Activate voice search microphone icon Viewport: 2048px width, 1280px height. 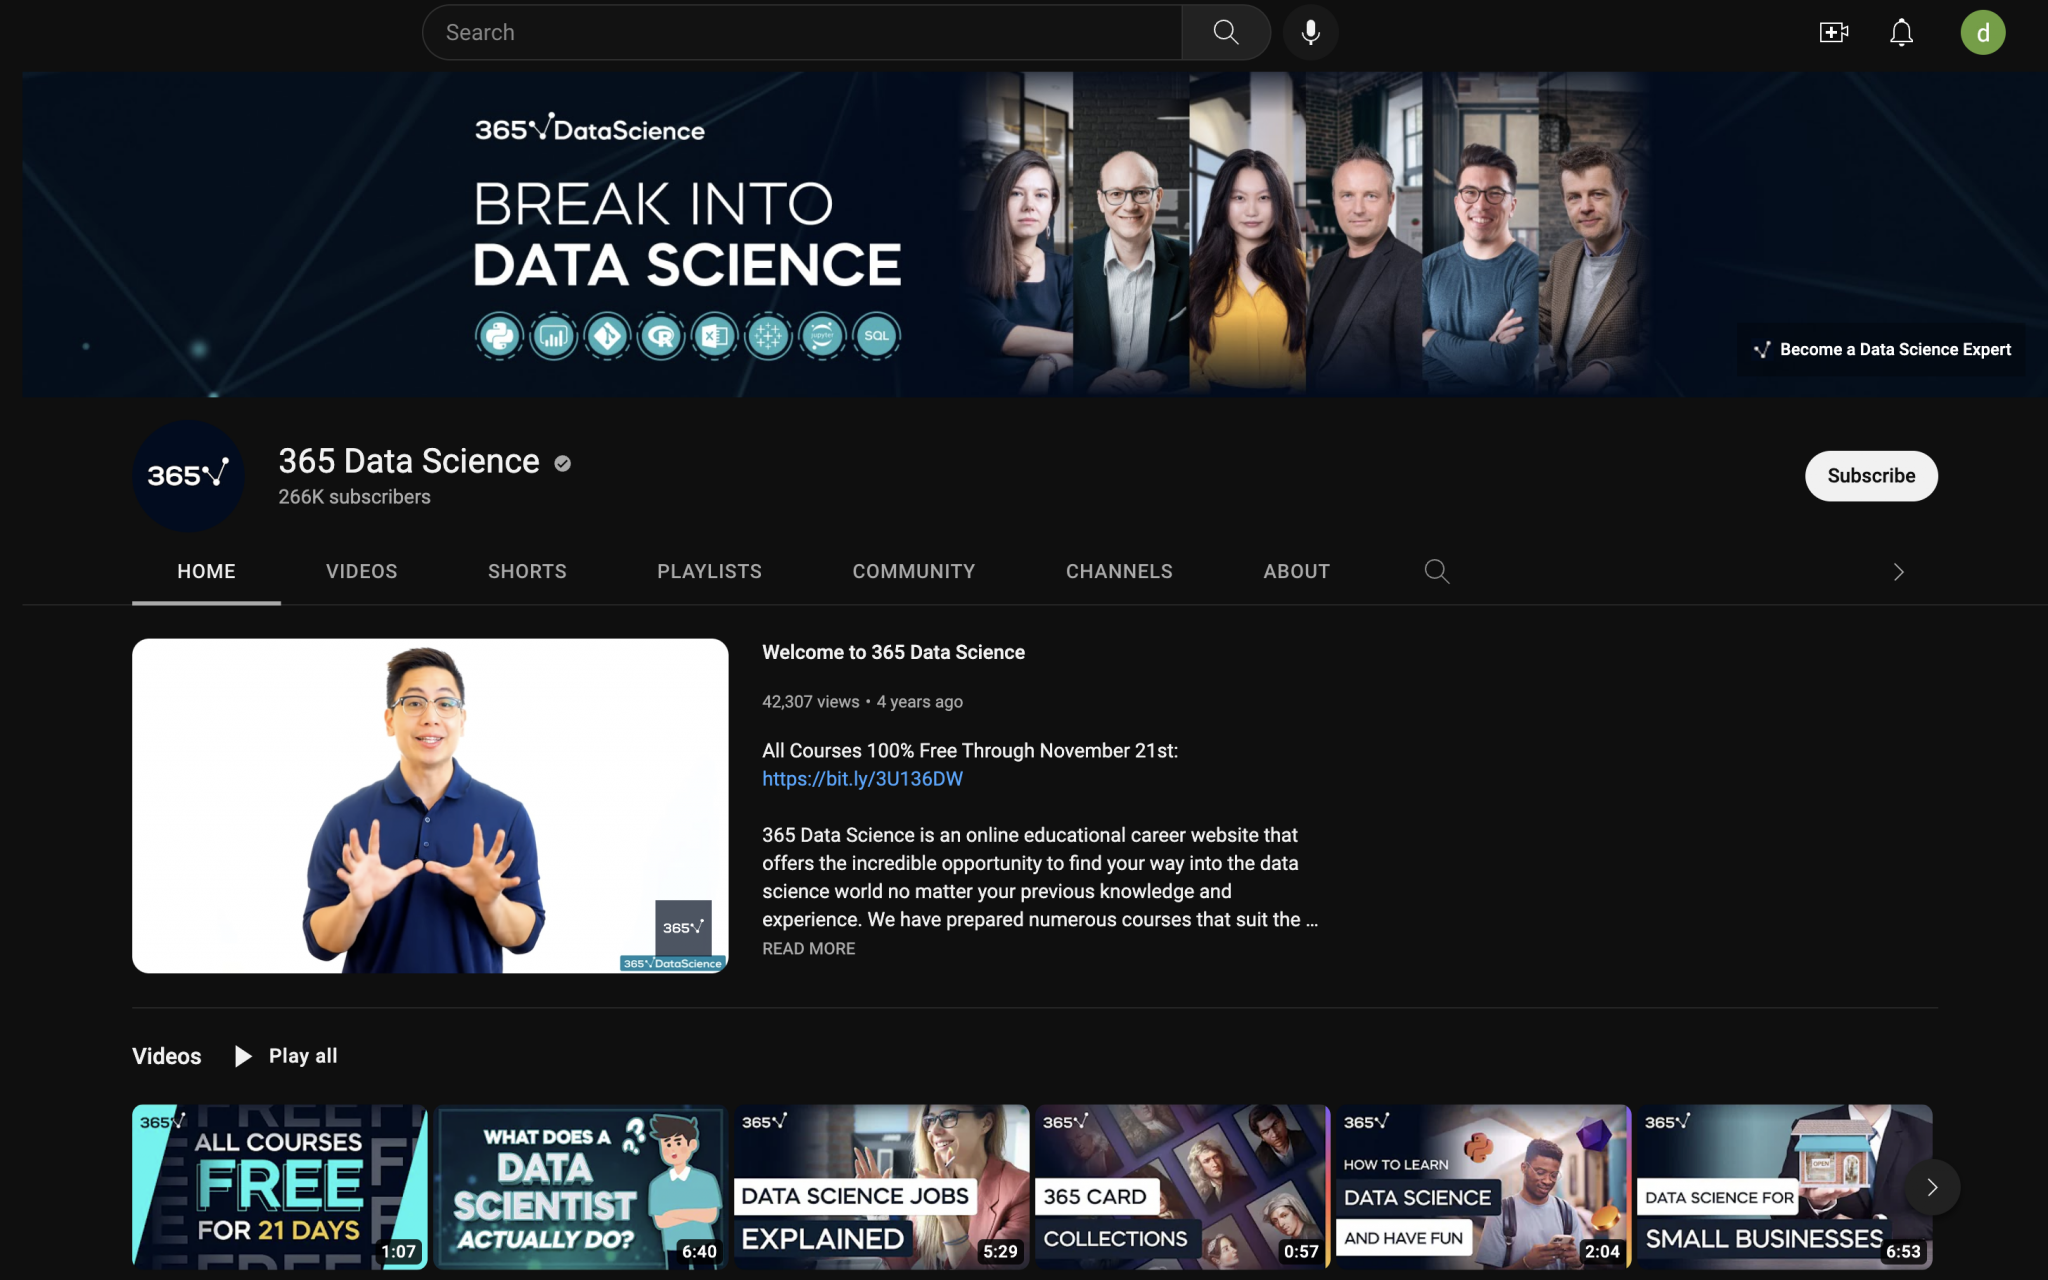coord(1310,32)
